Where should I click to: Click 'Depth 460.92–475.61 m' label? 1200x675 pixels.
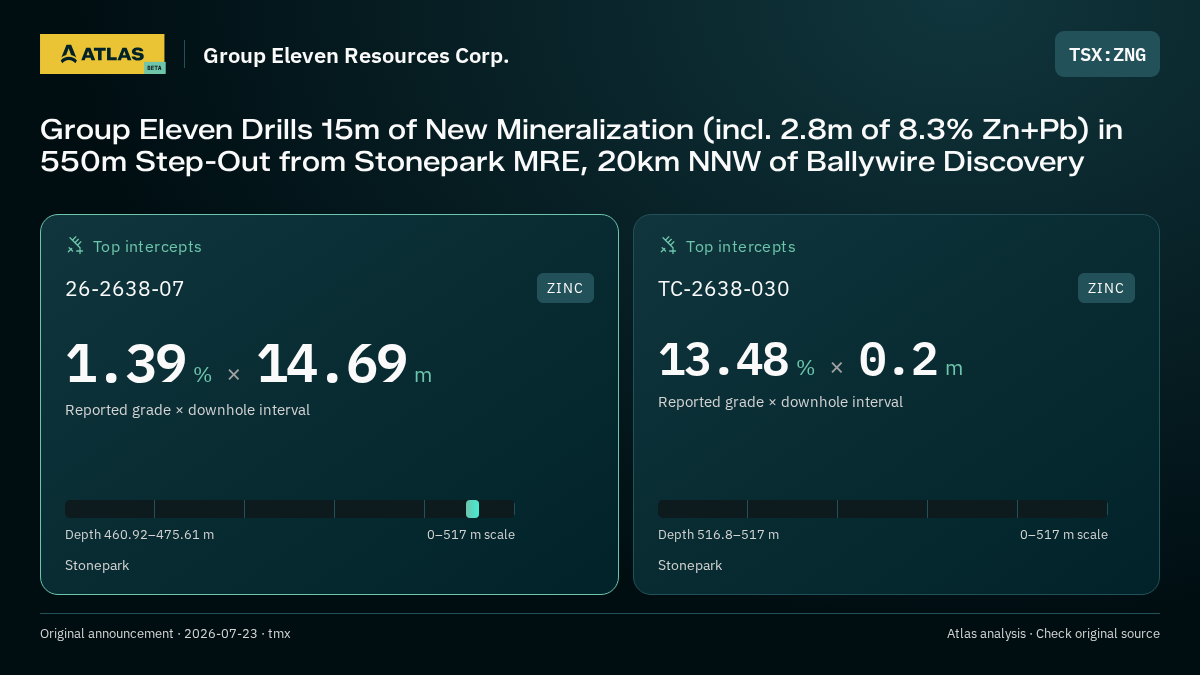pos(139,535)
